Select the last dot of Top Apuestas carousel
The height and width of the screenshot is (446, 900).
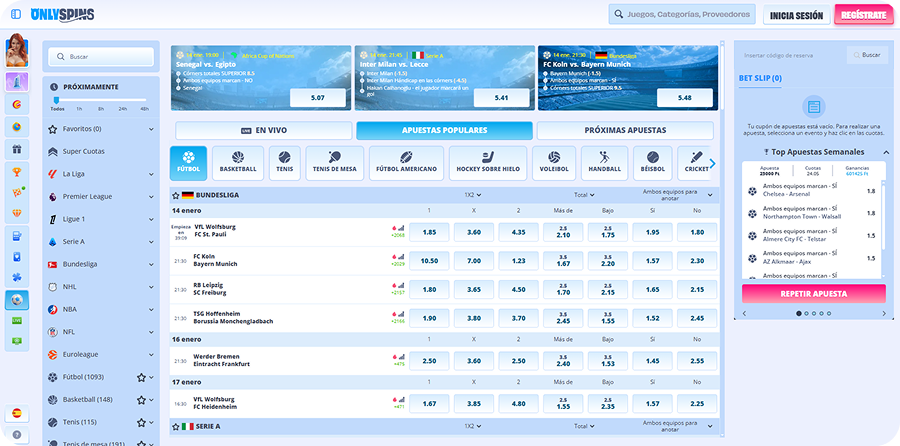tap(828, 313)
